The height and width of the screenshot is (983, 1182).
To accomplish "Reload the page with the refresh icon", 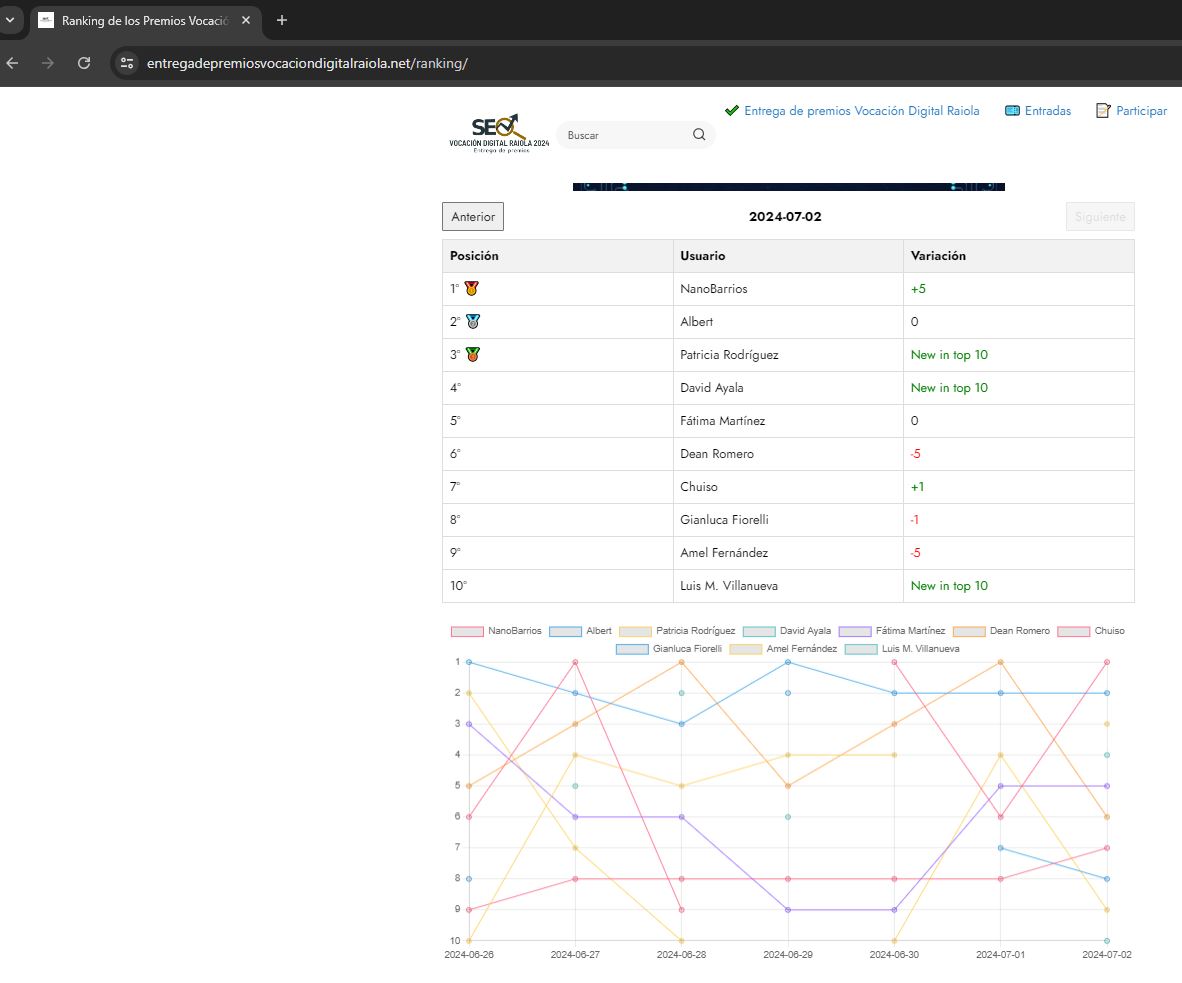I will [85, 63].
